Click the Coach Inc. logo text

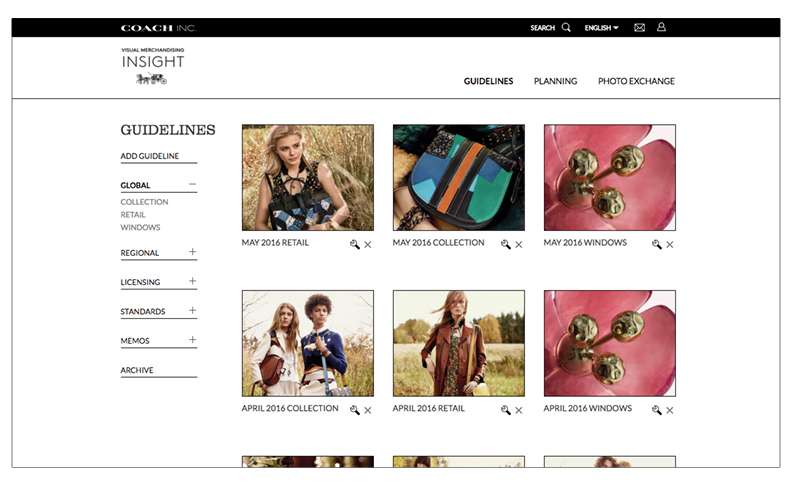[159, 28]
